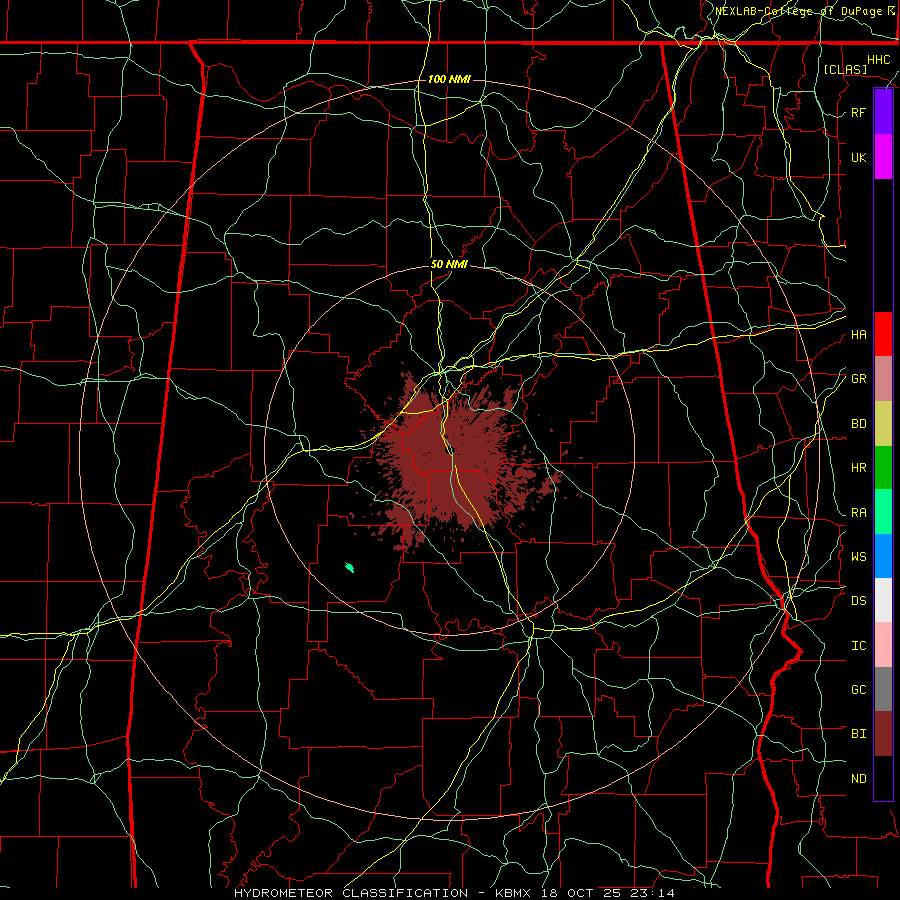The width and height of the screenshot is (900, 900).
Task: Click the IC legend label
Action: 858,646
